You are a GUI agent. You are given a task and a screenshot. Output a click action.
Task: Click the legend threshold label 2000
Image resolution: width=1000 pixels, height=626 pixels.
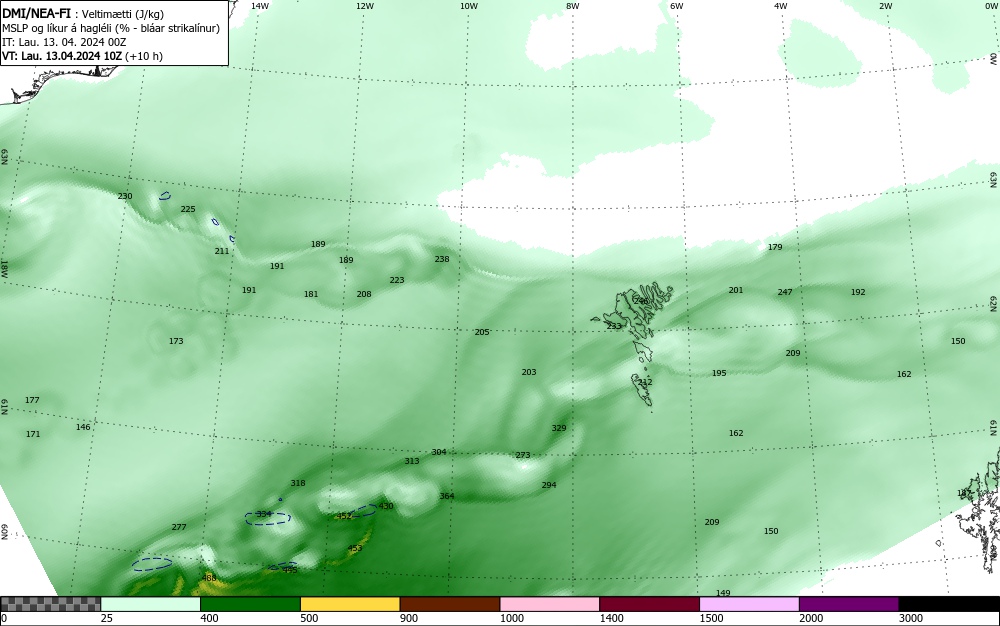[x=811, y=618]
